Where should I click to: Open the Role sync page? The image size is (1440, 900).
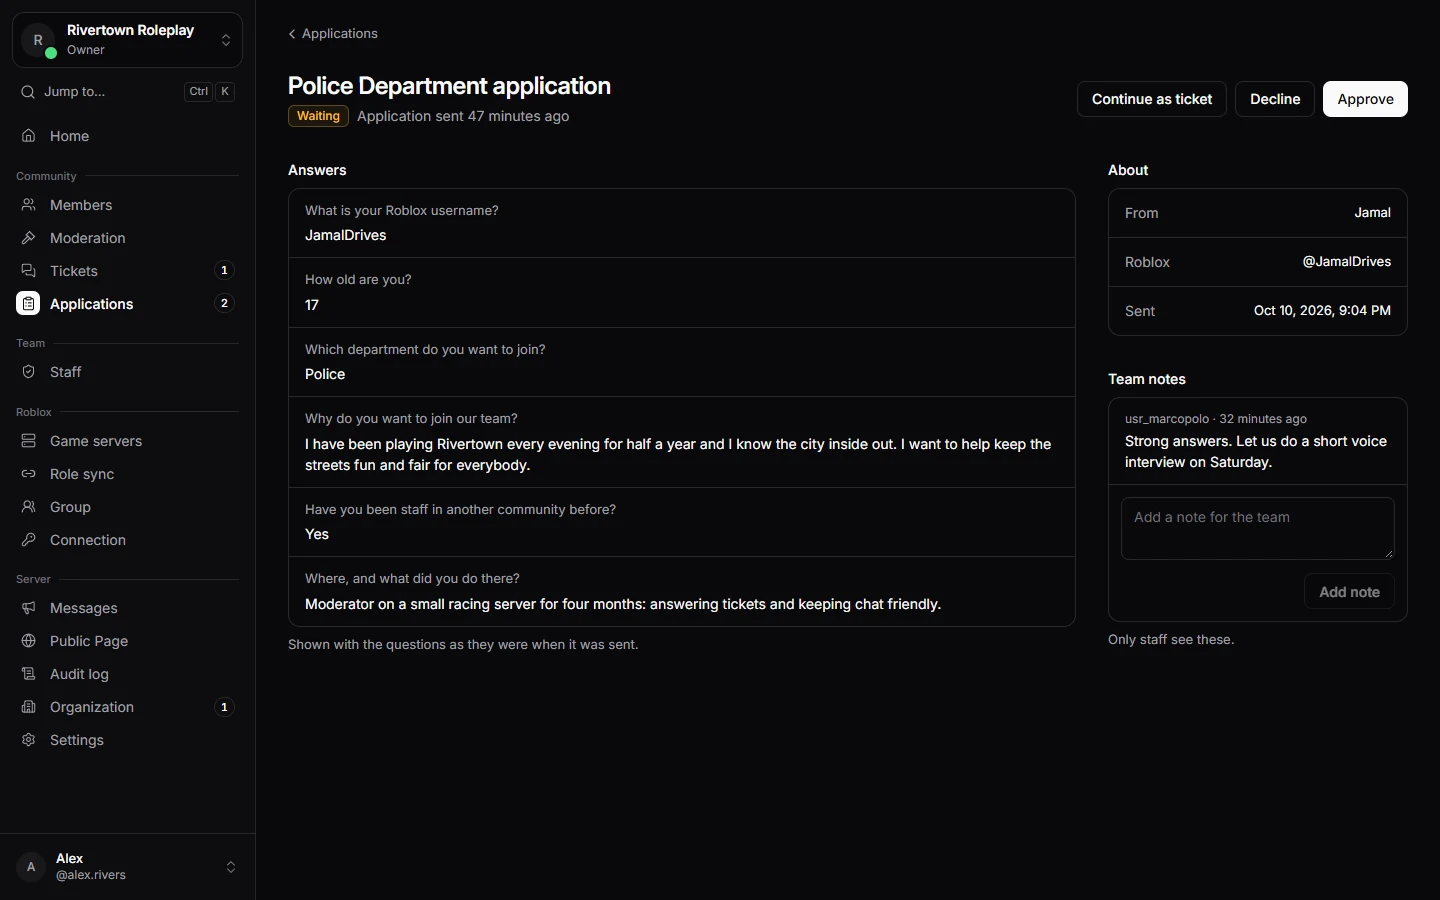127,474
